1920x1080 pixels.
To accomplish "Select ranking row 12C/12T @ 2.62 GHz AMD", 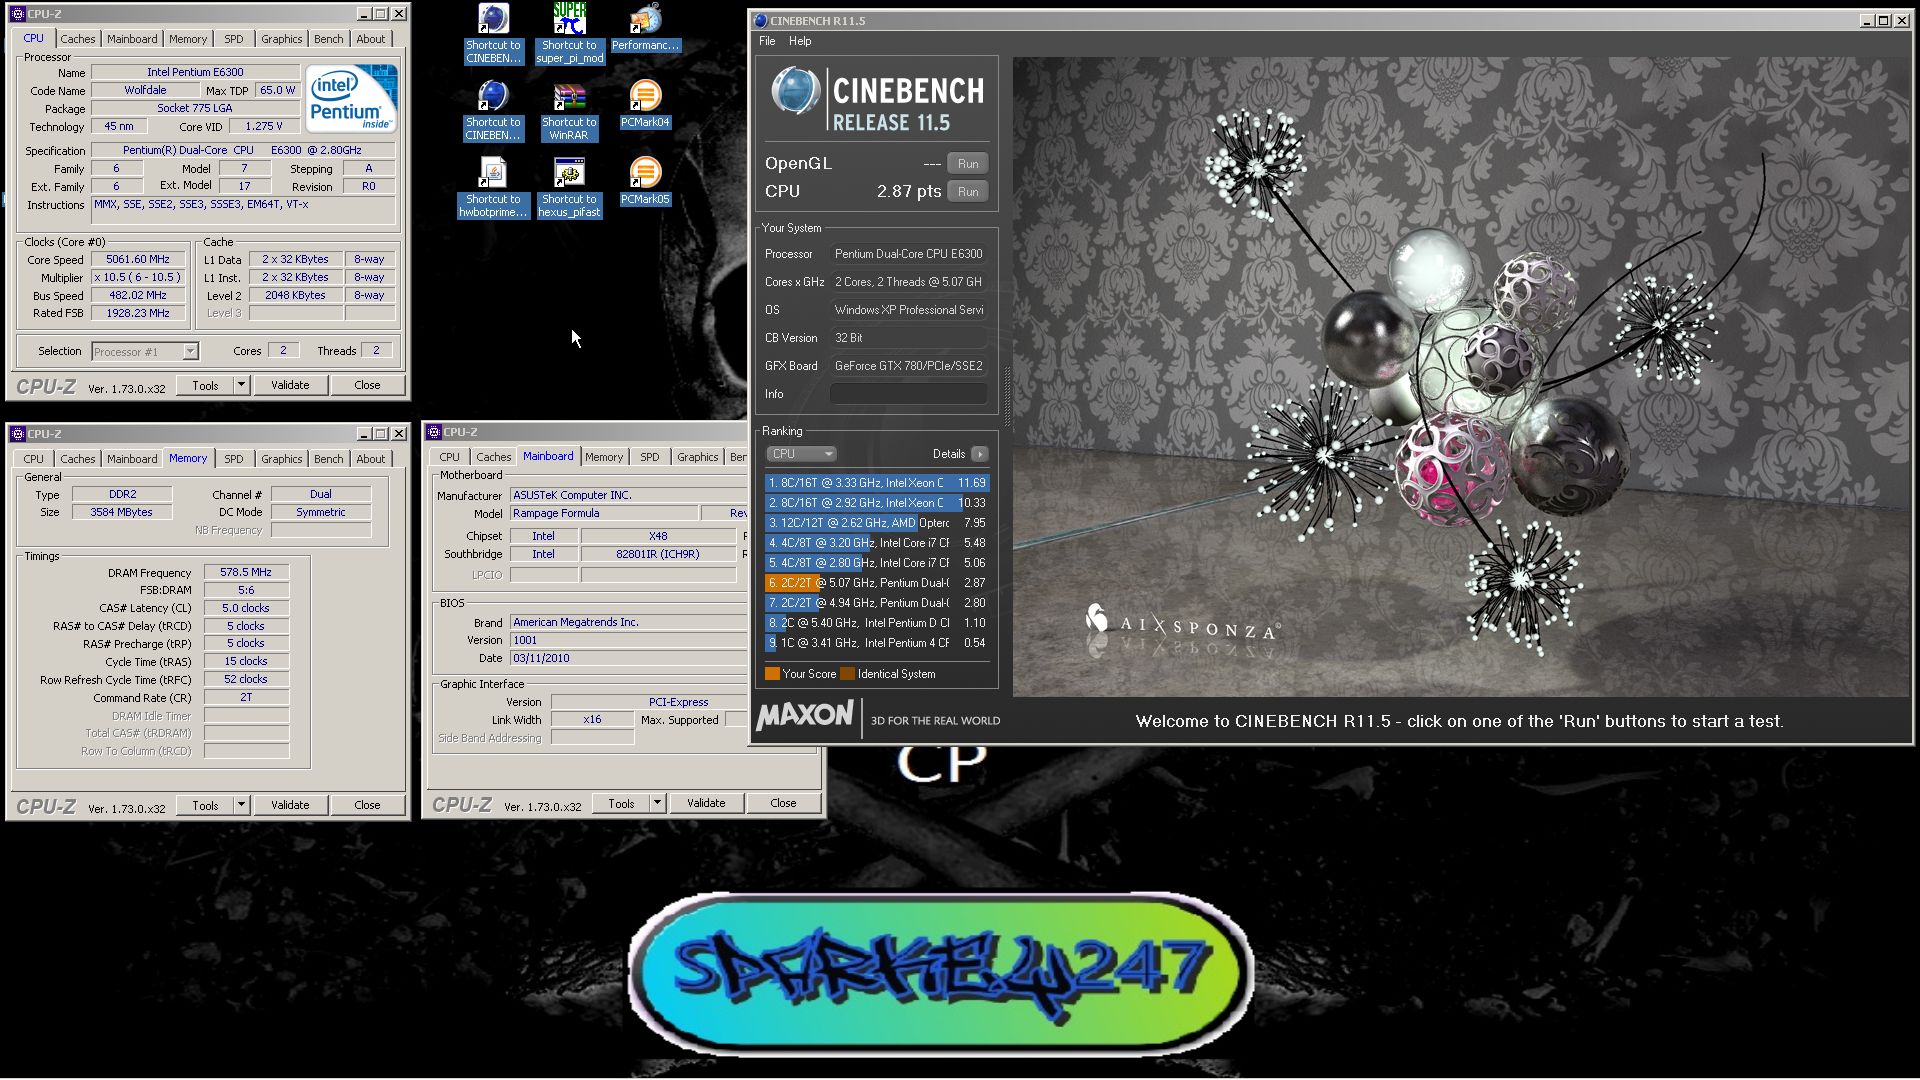I will [877, 523].
